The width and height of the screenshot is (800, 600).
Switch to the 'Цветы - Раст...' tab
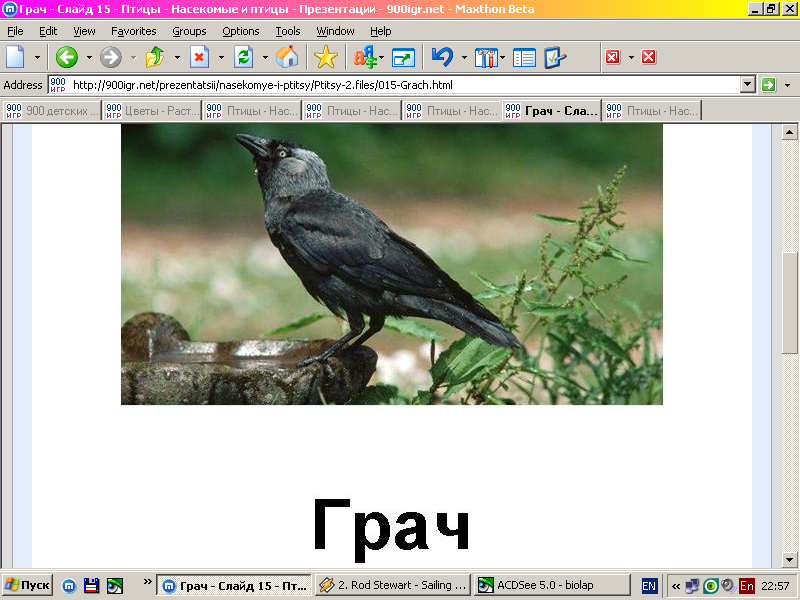coord(152,111)
